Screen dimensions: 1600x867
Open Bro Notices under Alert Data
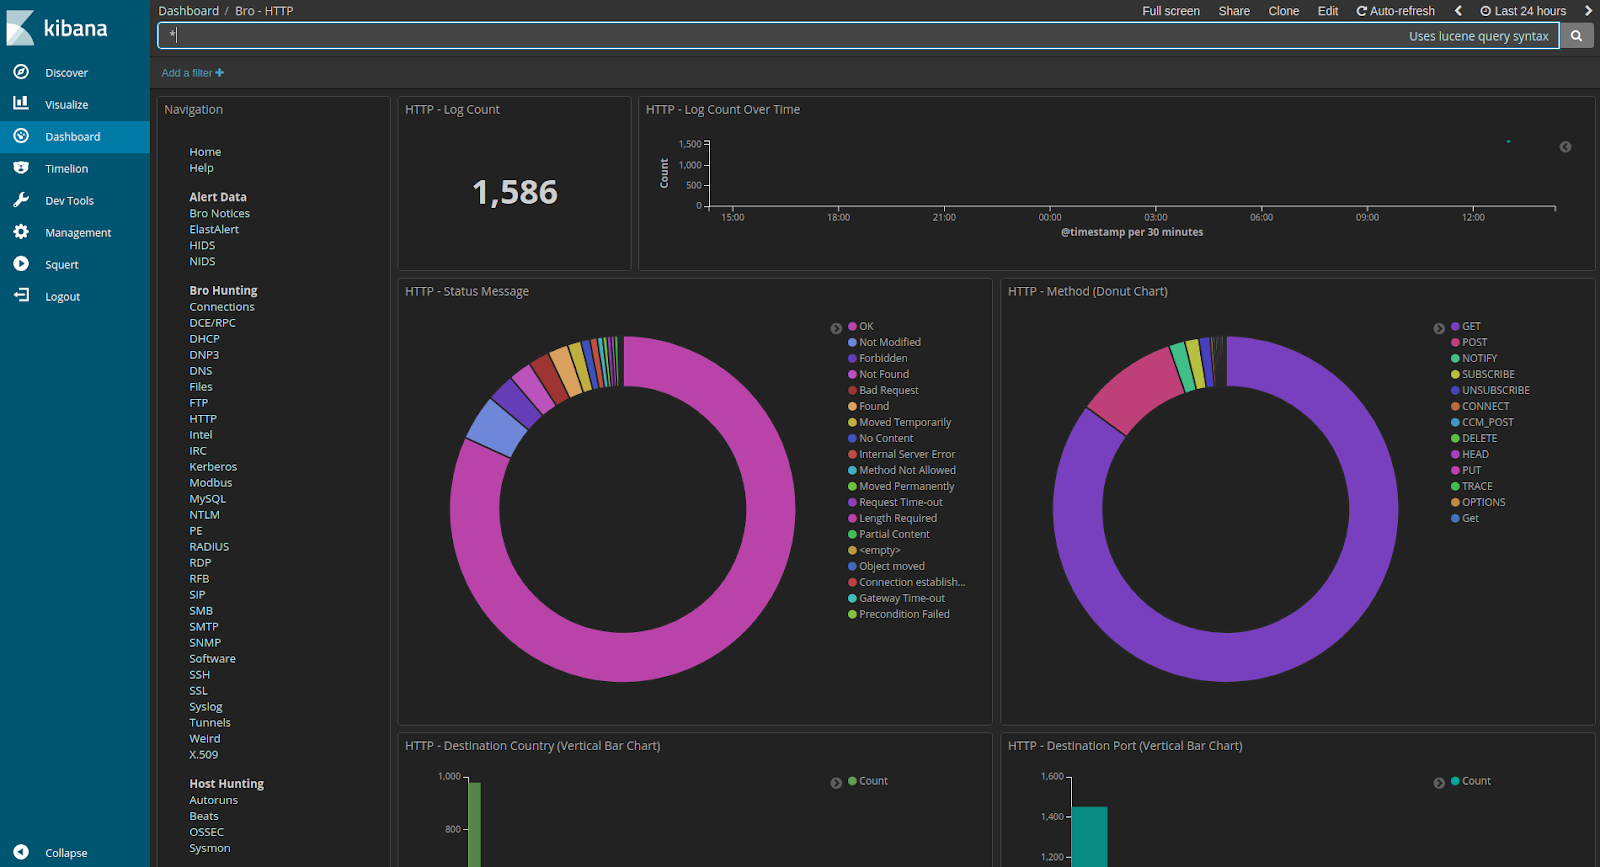pos(219,213)
